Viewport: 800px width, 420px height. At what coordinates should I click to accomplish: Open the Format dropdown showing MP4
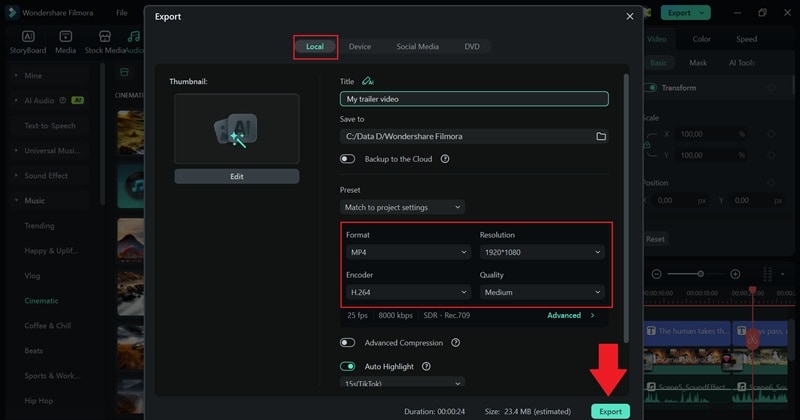(x=408, y=252)
